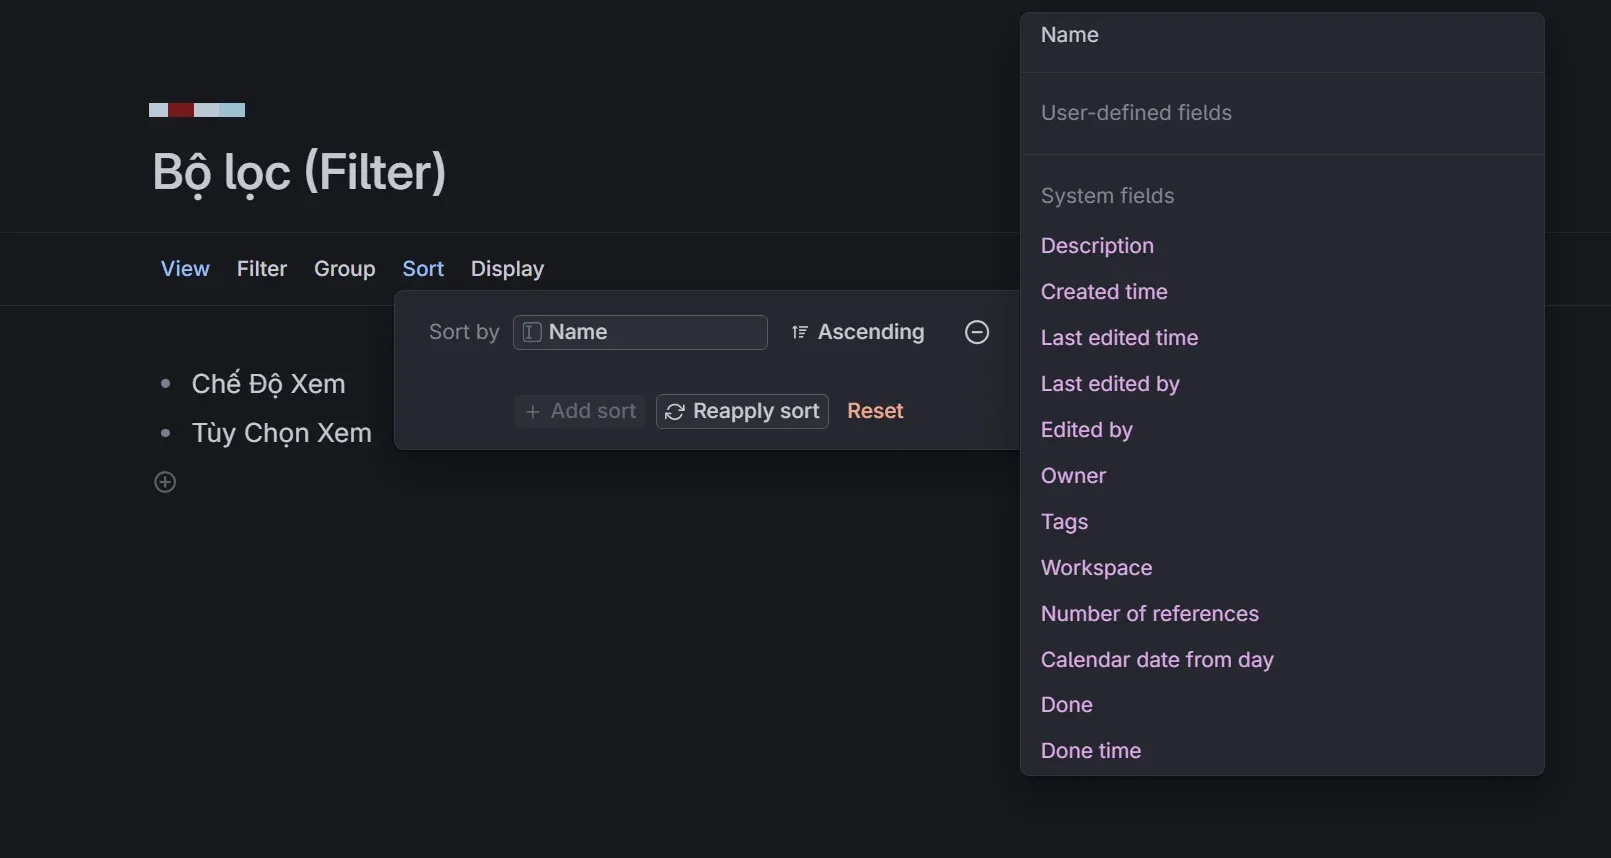Viewport: 1611px width, 858px height.
Task: Switch to the Sort tab
Action: click(423, 269)
